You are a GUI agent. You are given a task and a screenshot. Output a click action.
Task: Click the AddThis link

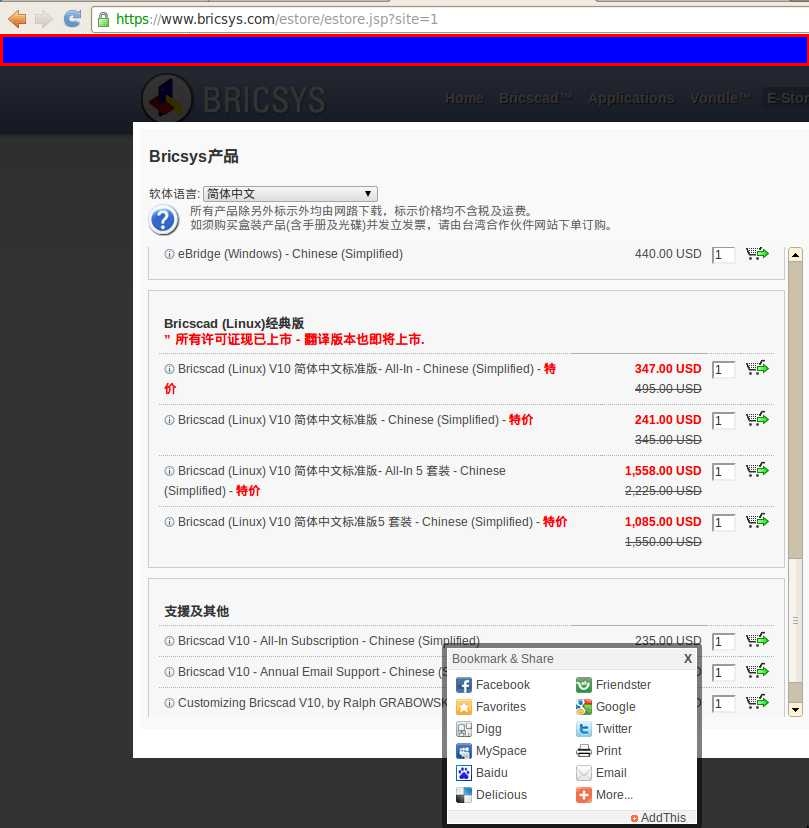[x=659, y=818]
